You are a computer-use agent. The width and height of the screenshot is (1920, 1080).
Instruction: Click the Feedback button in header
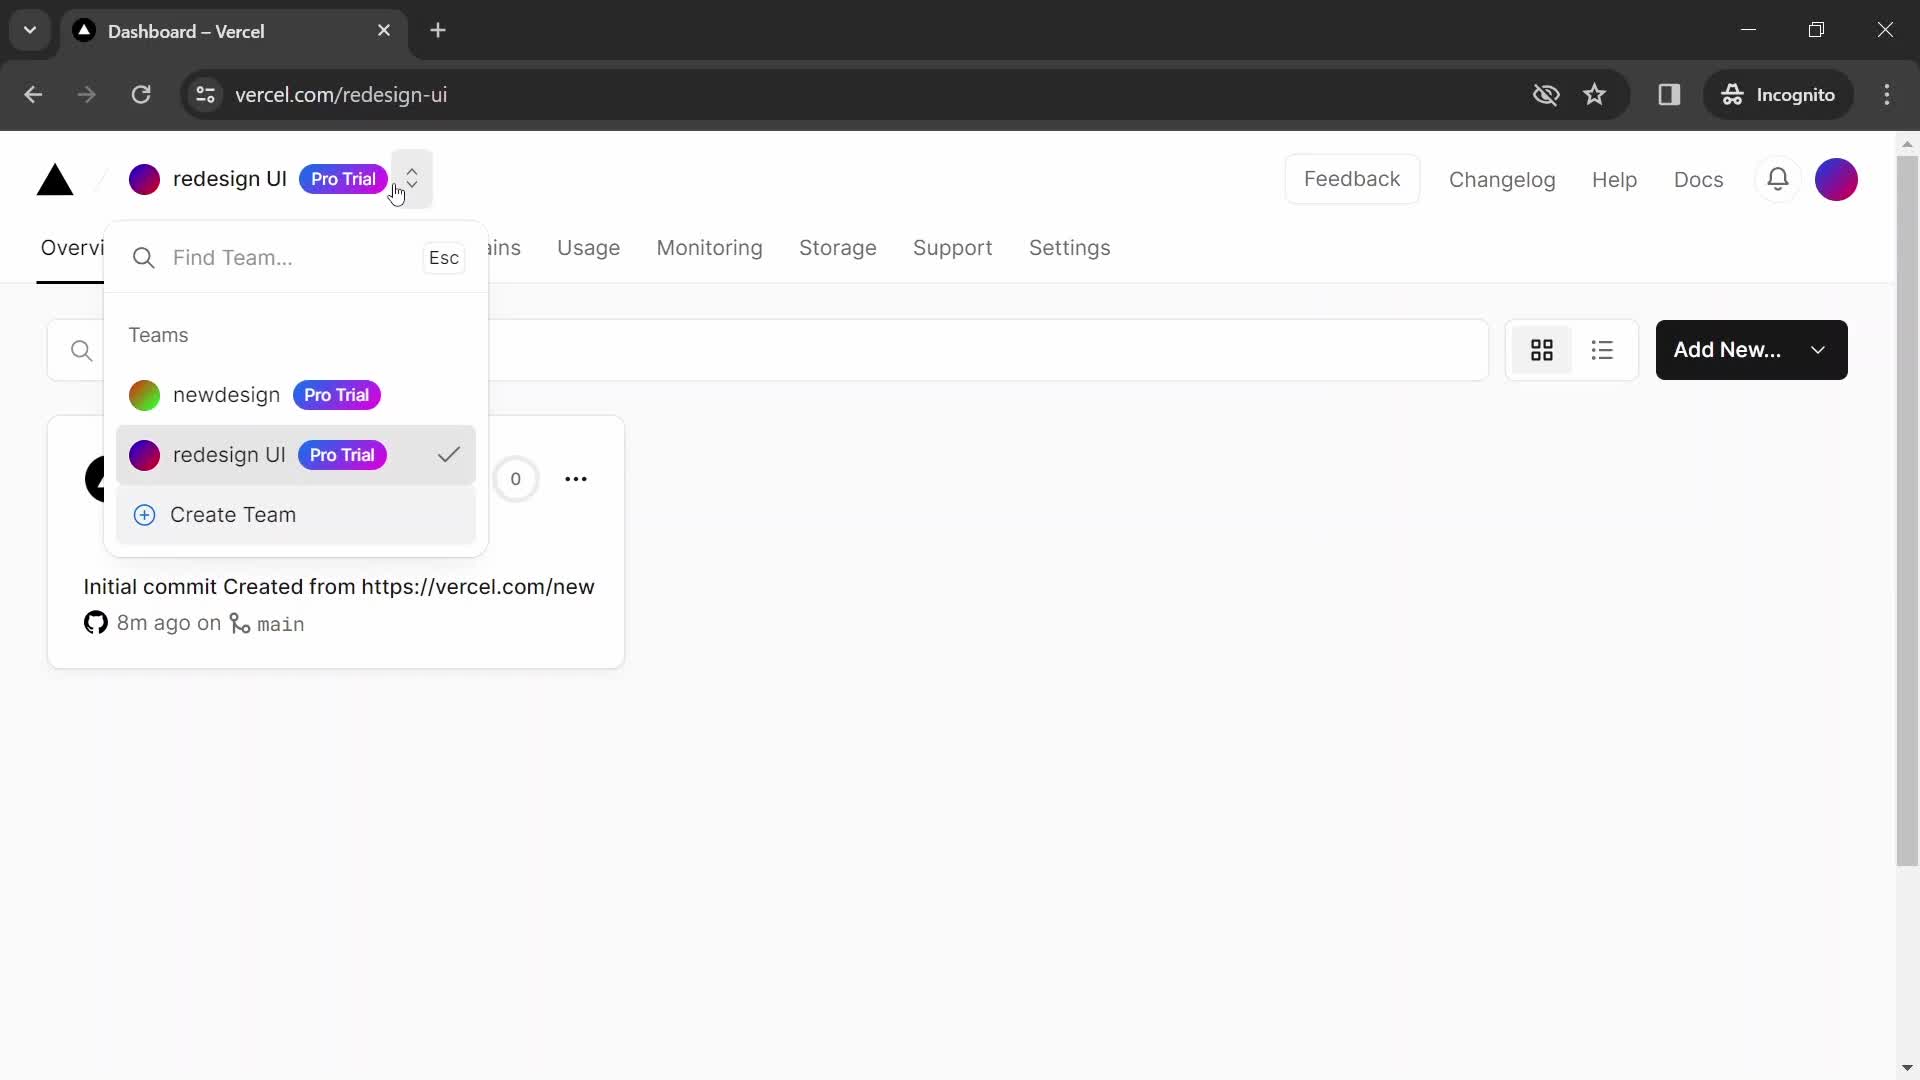pos(1350,178)
